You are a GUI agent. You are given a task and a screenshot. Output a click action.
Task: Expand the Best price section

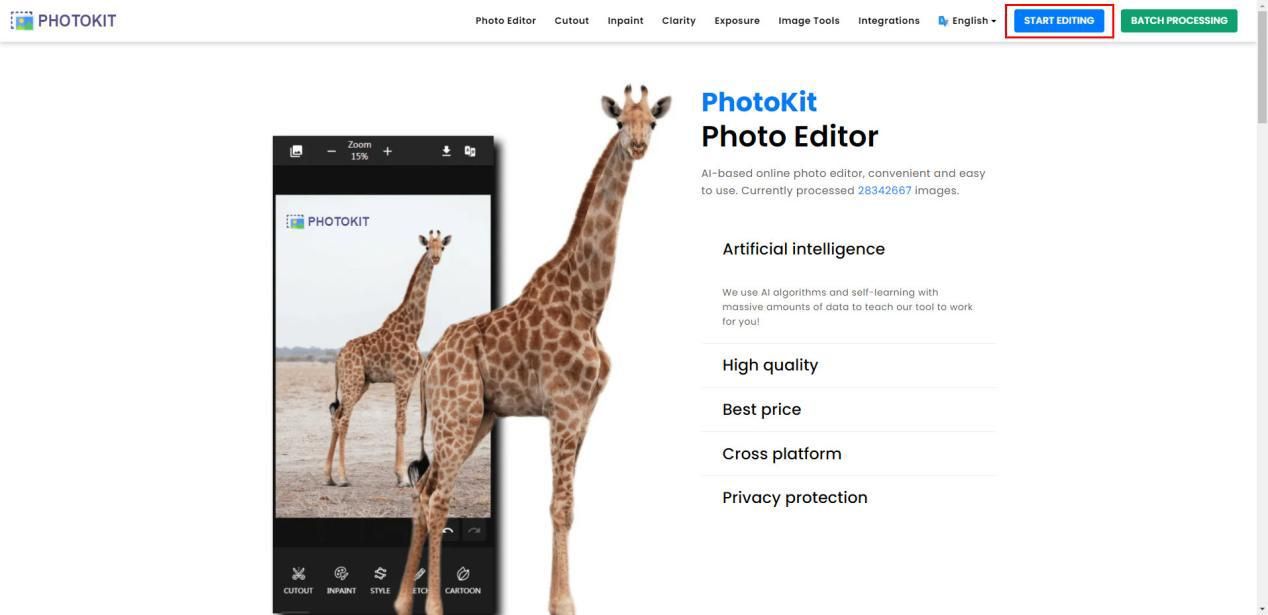pyautogui.click(x=848, y=409)
